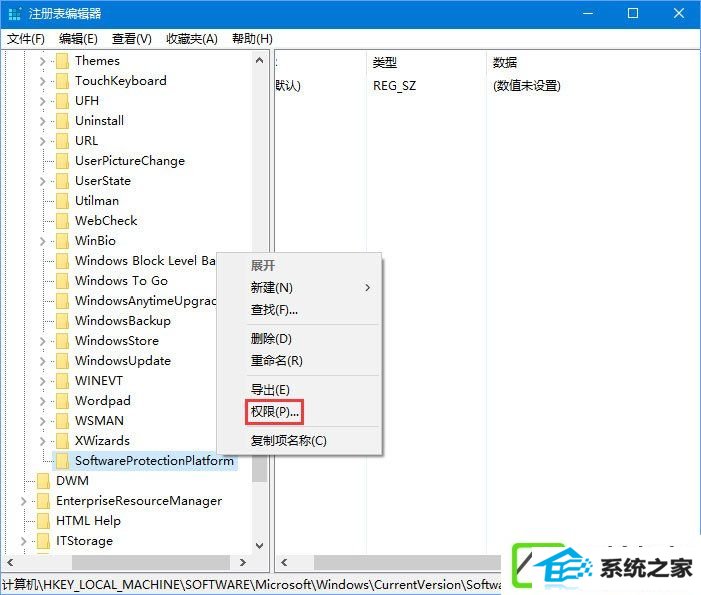The image size is (701, 595).
Task: Select the SoftwareProtectionPlatform tree key
Action: [154, 461]
